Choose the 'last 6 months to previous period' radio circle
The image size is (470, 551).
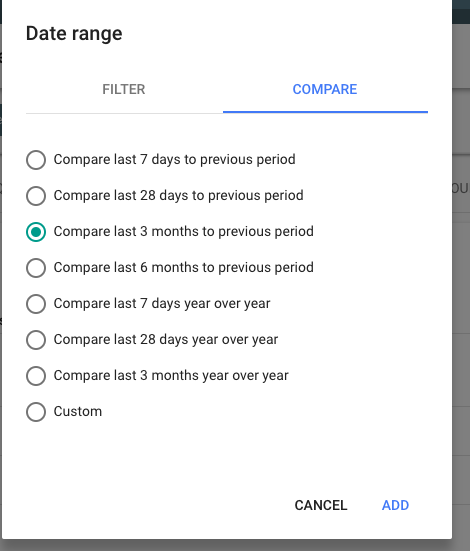(36, 268)
